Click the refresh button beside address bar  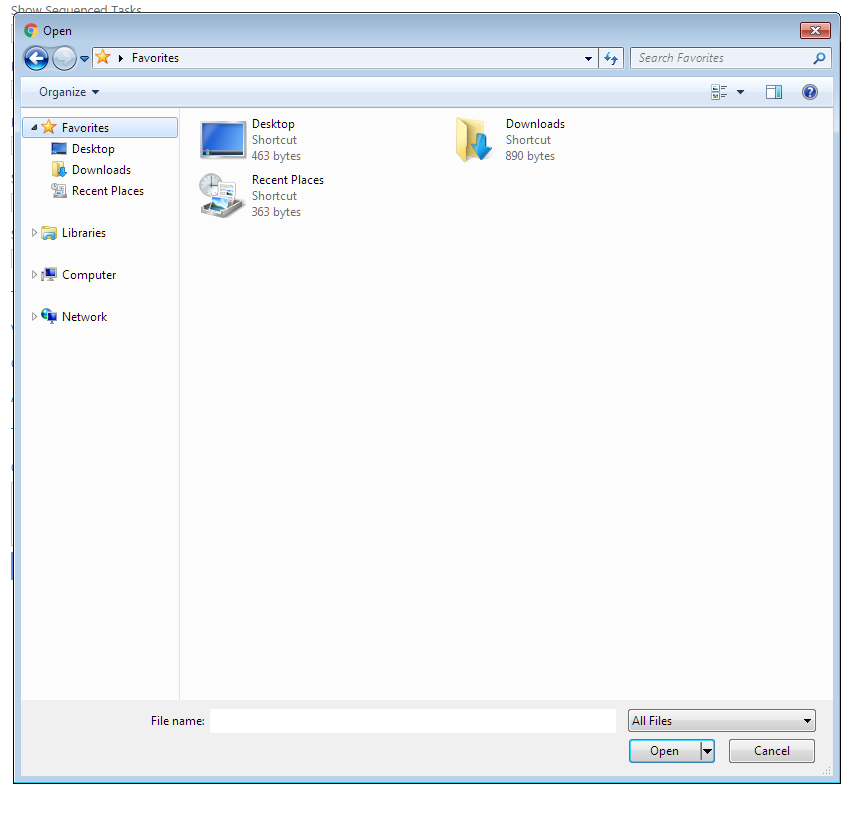pyautogui.click(x=612, y=58)
